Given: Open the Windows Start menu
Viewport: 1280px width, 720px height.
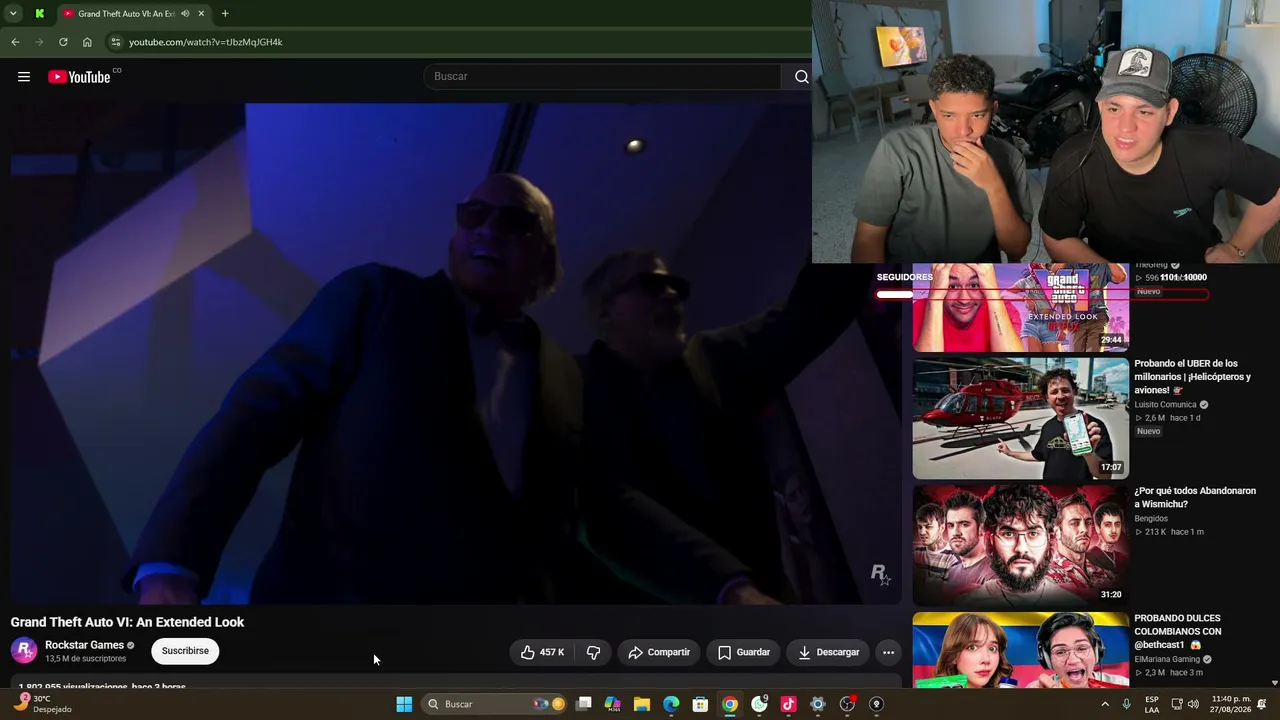Looking at the screenshot, I should click(x=404, y=704).
